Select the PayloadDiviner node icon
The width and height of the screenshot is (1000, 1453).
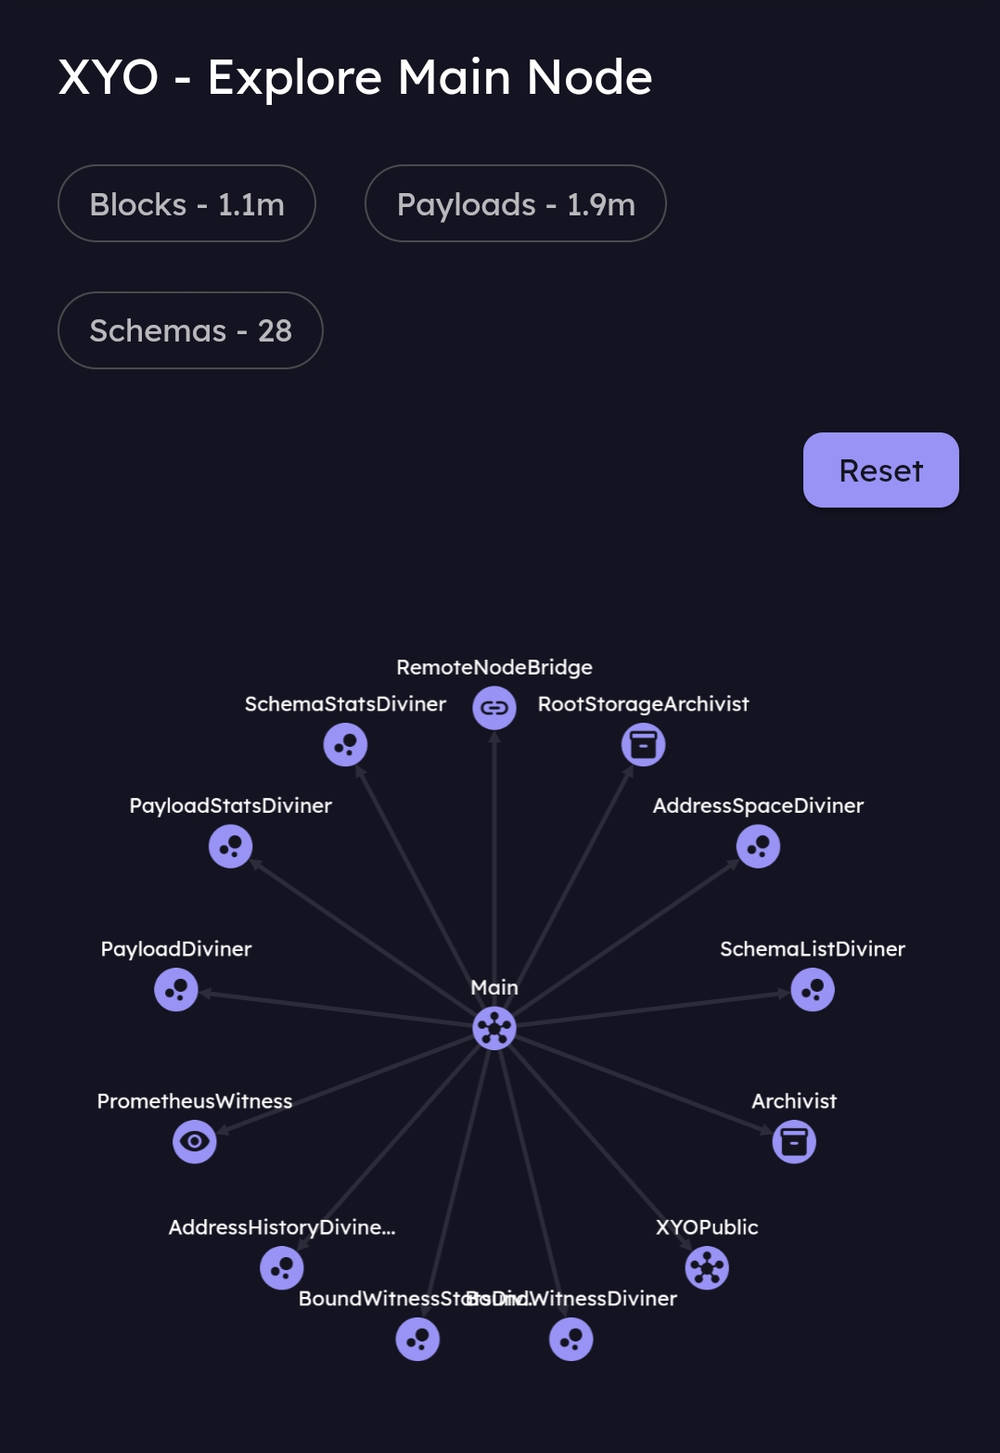[176, 990]
